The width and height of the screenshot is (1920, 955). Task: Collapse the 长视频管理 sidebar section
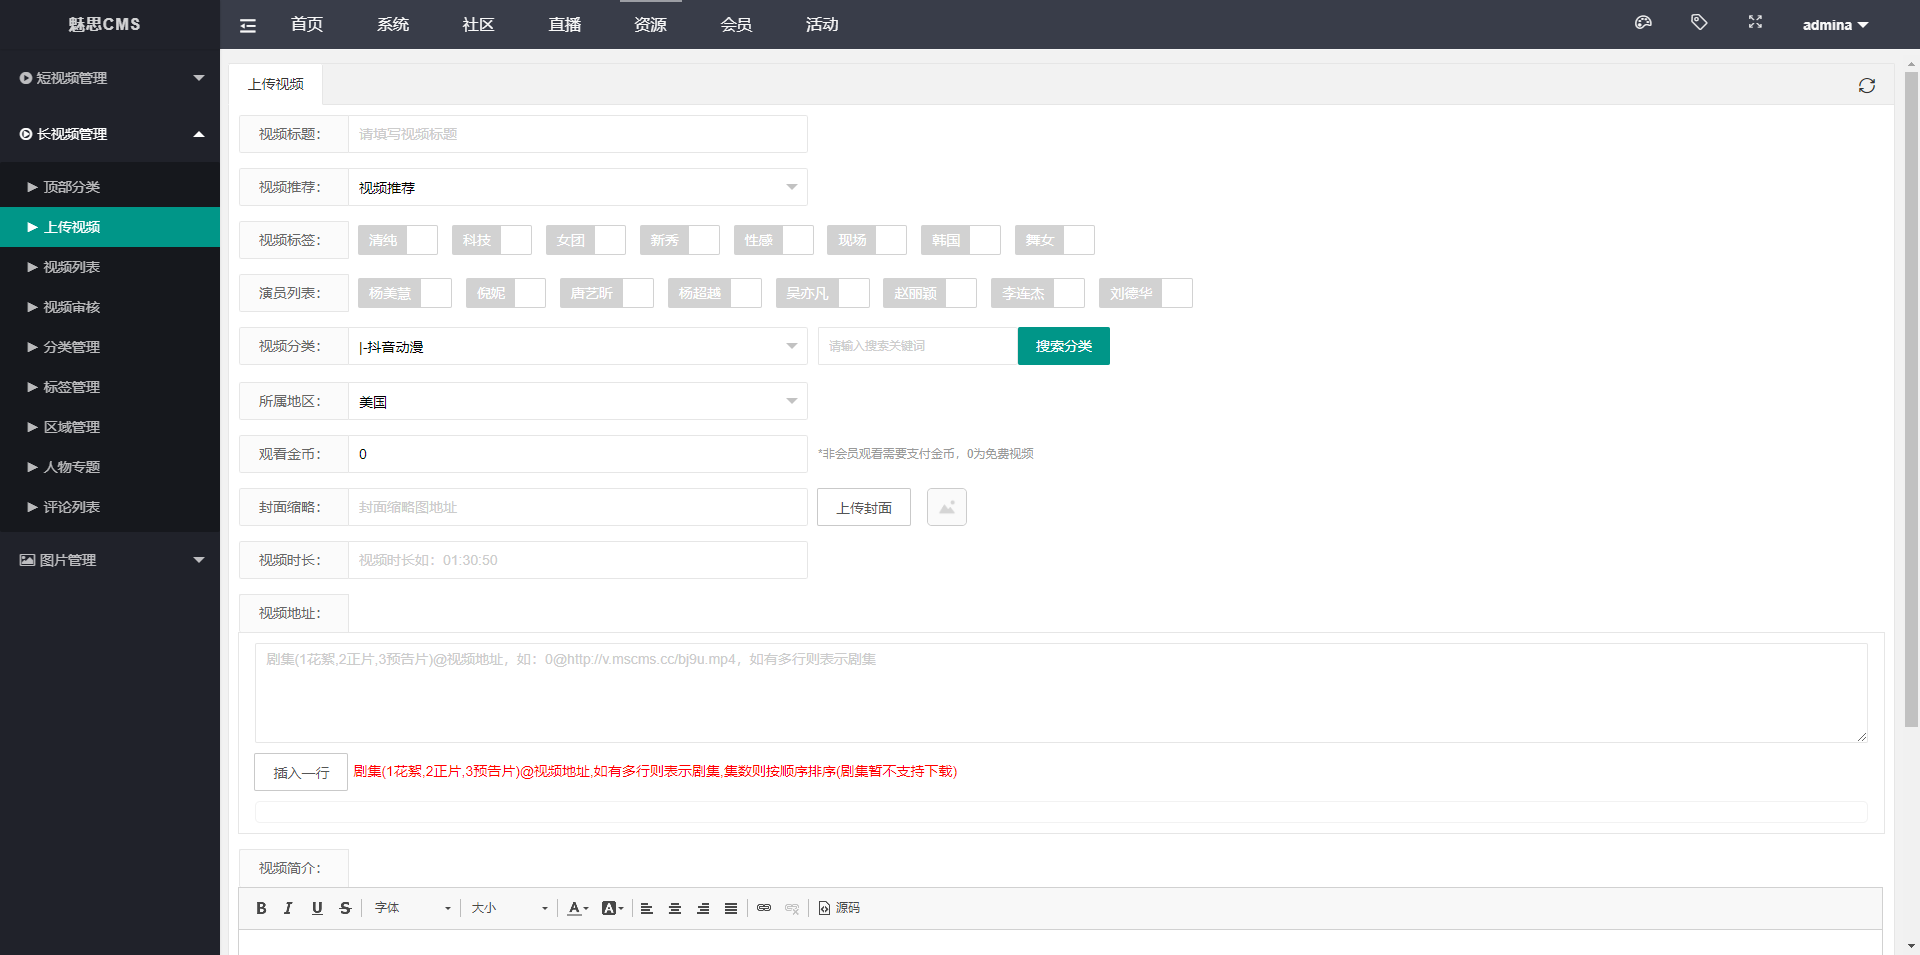pos(110,134)
